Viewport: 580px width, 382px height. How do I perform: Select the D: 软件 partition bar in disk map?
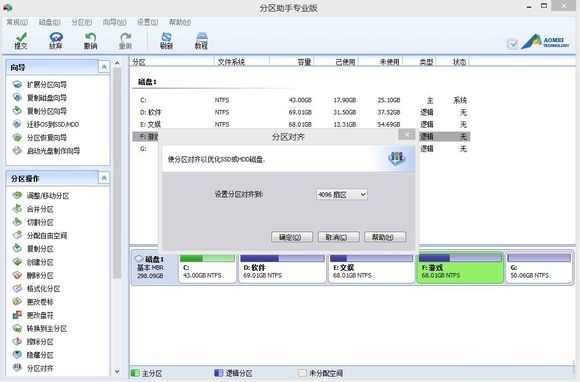point(282,267)
